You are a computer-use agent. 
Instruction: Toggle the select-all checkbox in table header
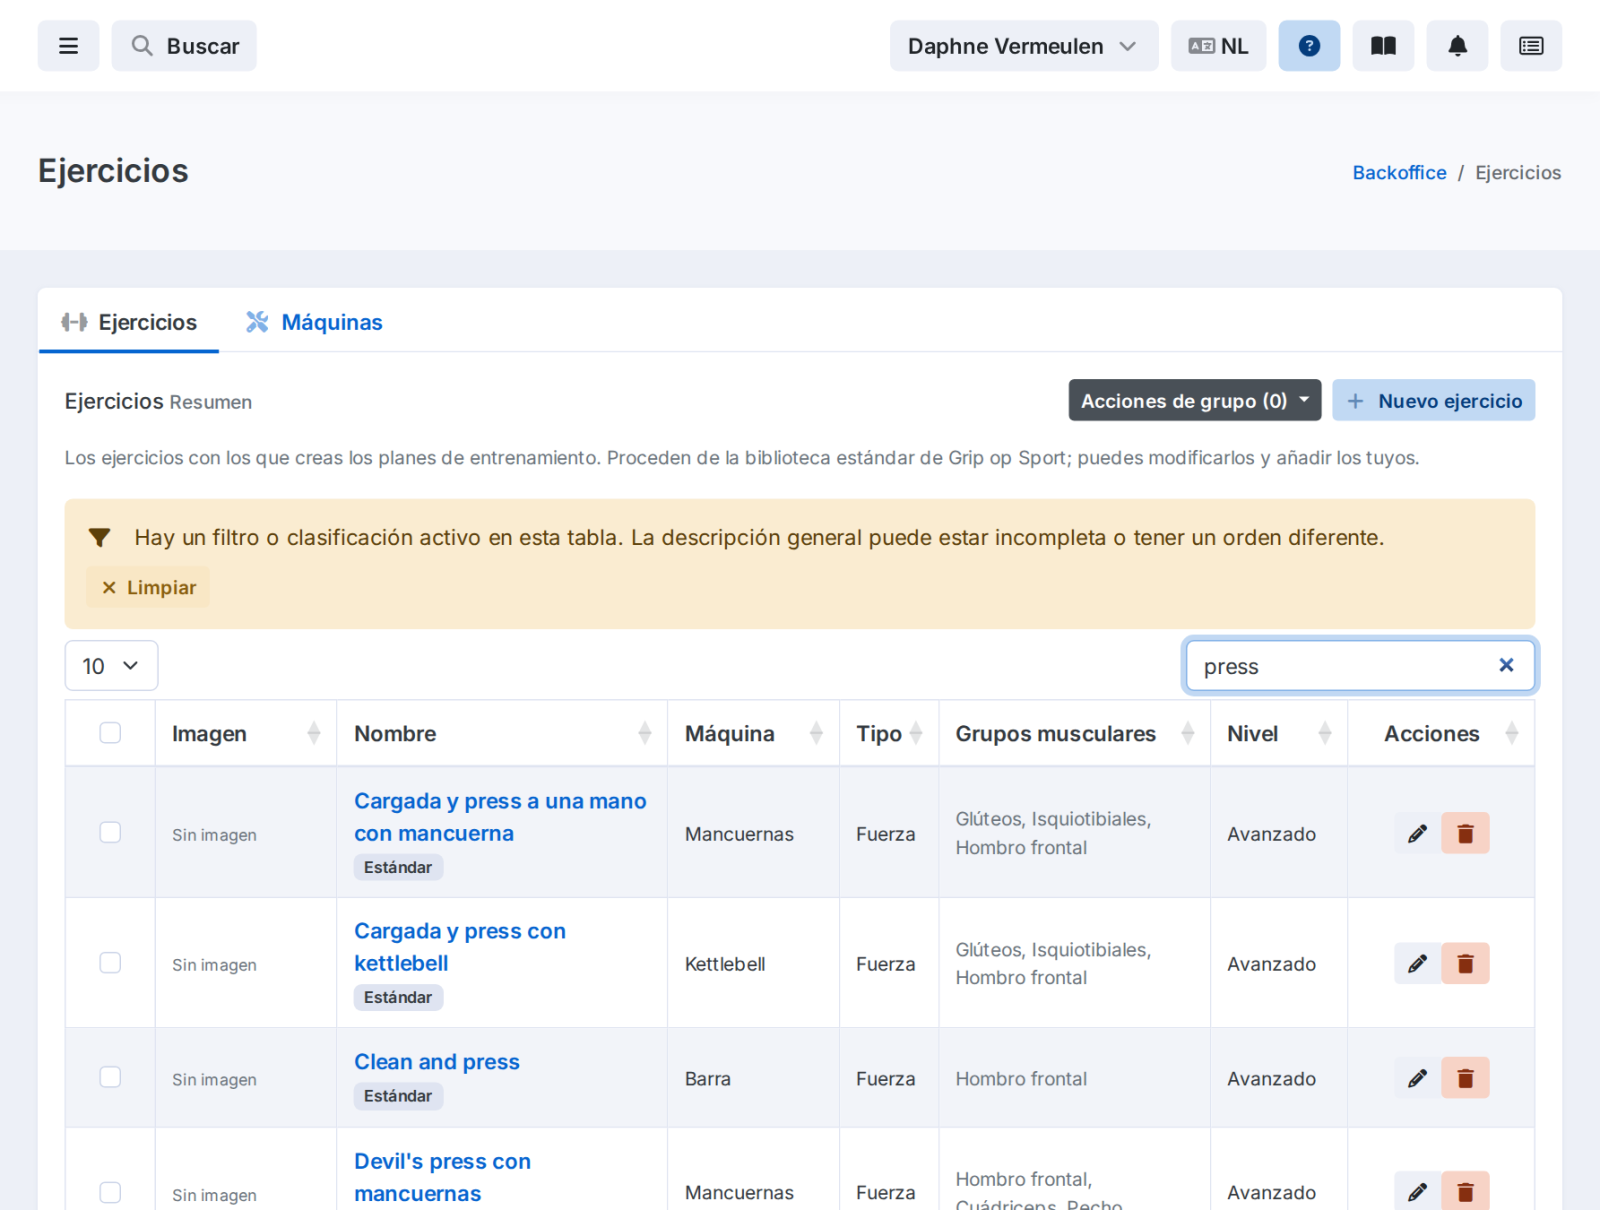coord(110,733)
